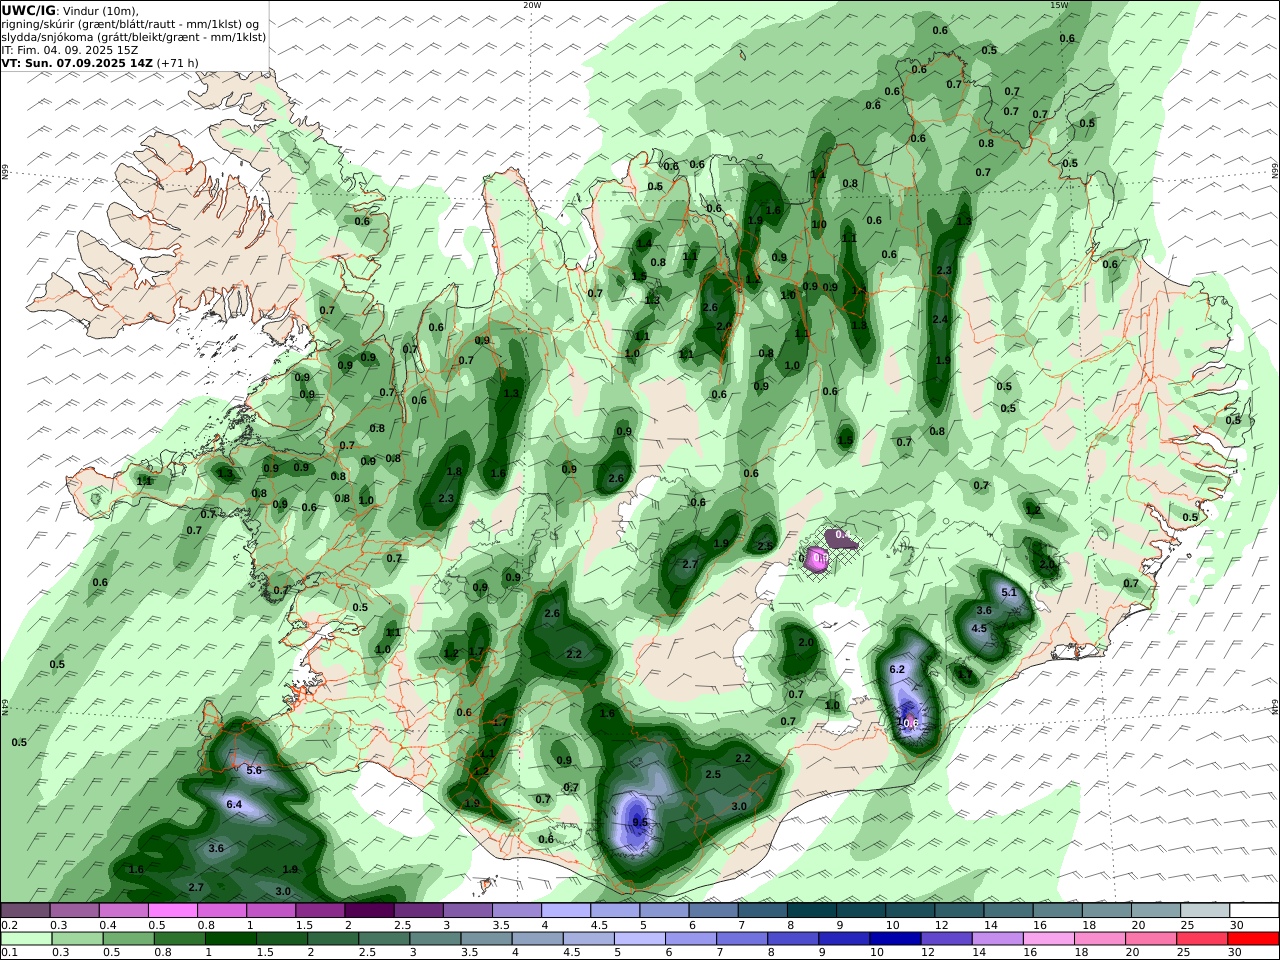This screenshot has width=1280, height=960.
Task: Click the deep blue rain swatch labeled 10
Action: coord(895,939)
